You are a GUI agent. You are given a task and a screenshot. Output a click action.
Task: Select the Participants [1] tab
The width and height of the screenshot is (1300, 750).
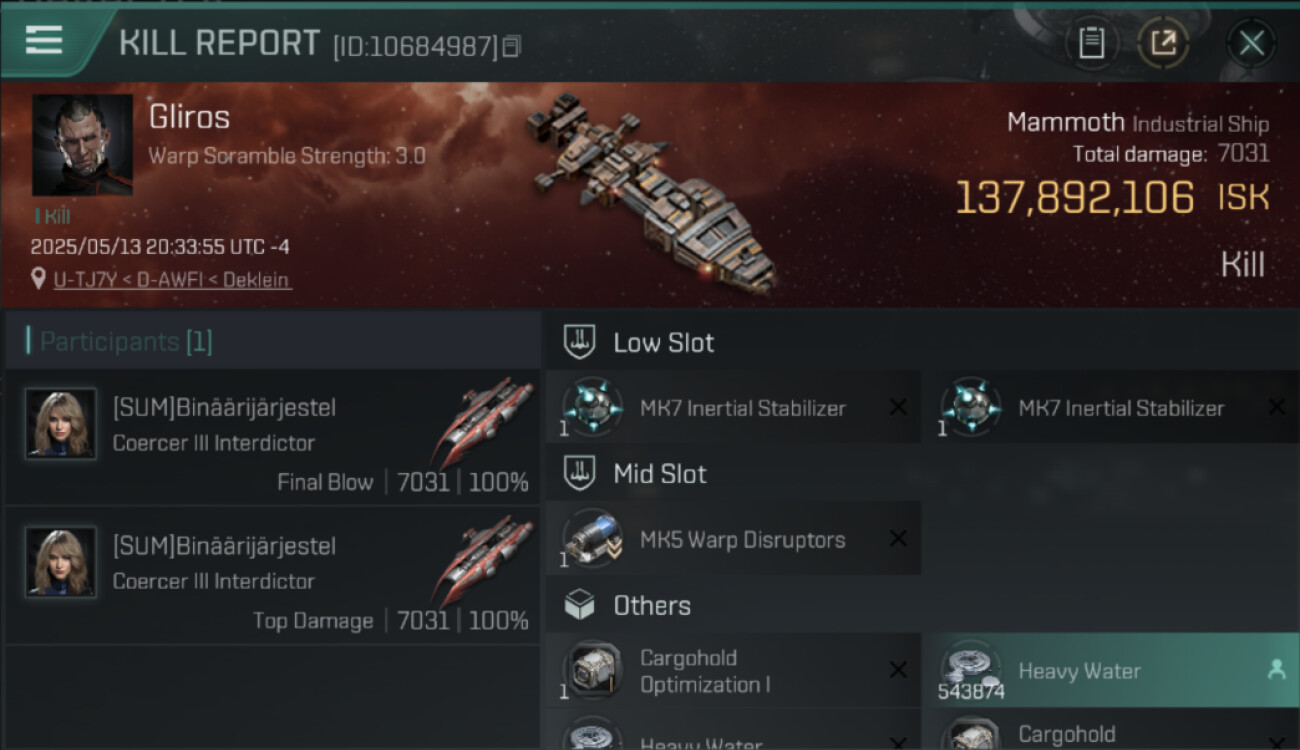click(125, 342)
